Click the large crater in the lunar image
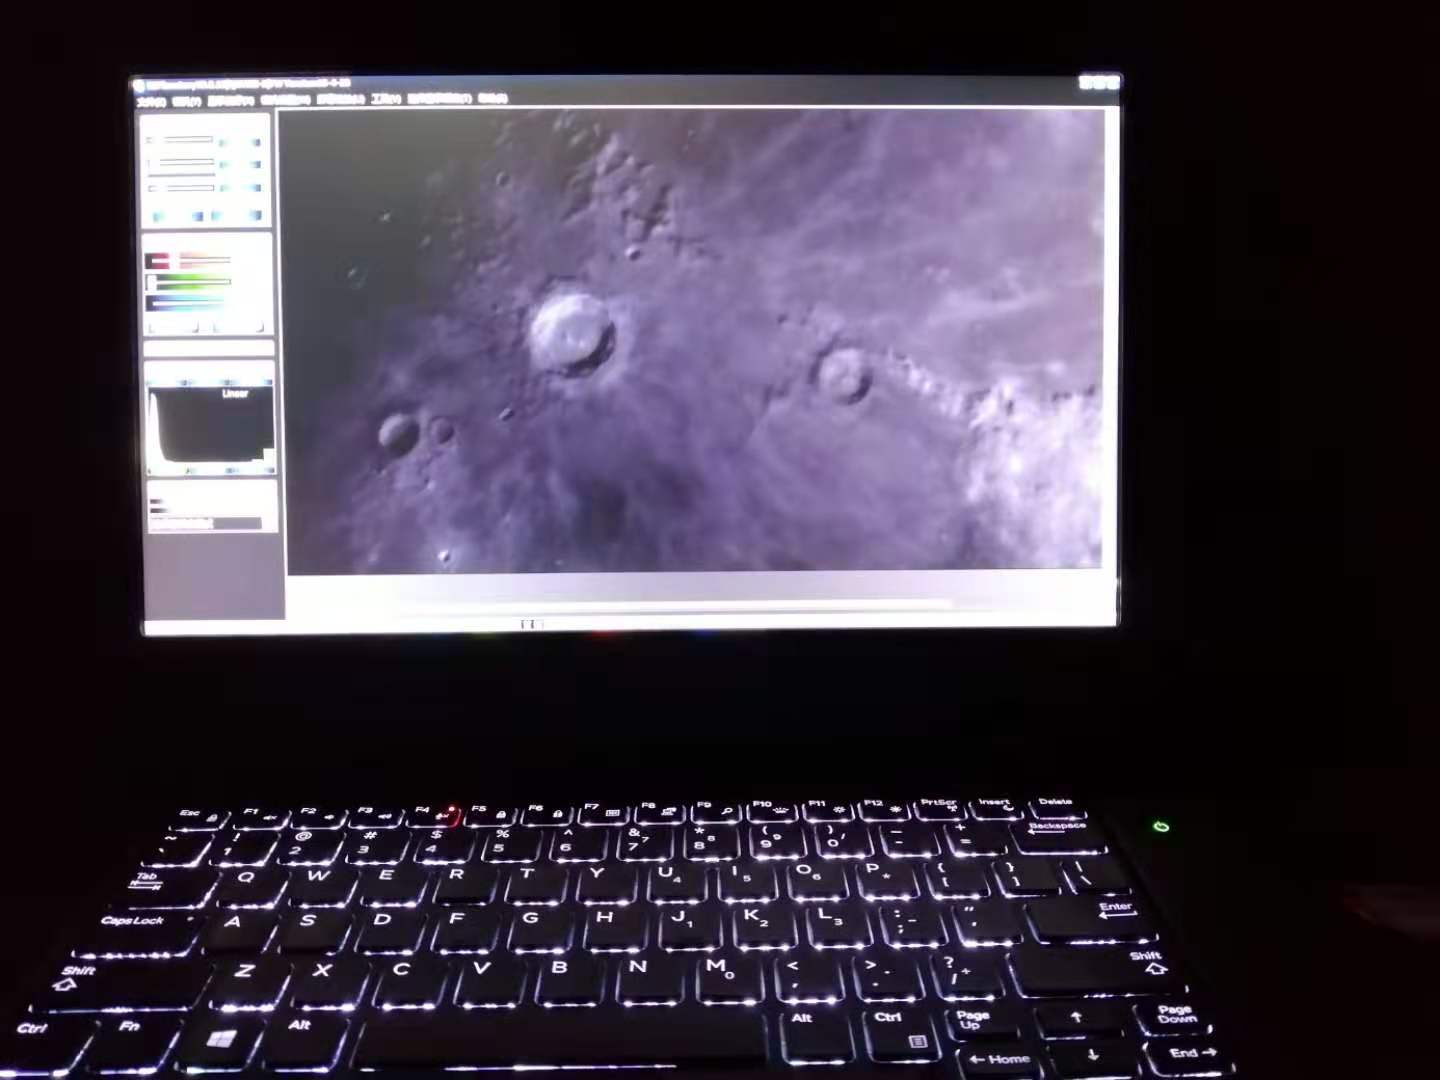 (x=571, y=333)
